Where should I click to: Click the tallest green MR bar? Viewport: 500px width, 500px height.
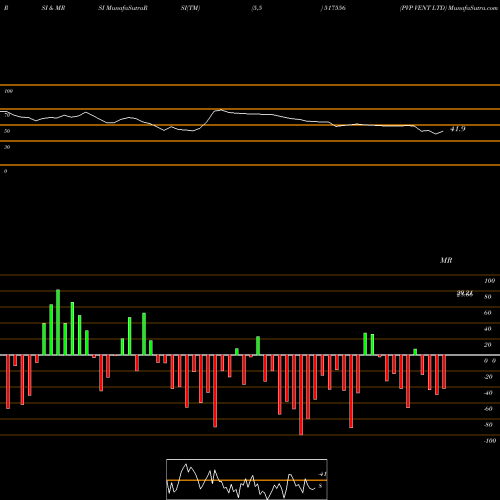tap(58, 322)
